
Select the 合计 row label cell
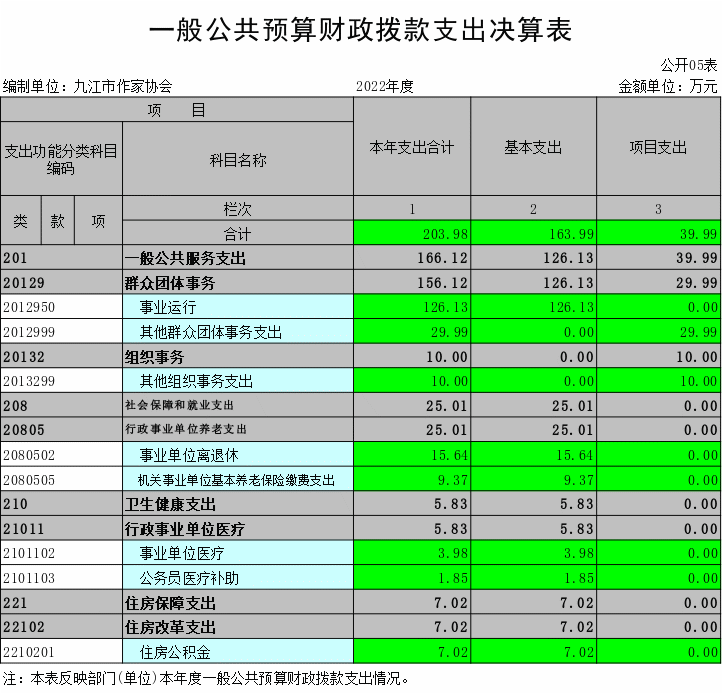pos(237,234)
